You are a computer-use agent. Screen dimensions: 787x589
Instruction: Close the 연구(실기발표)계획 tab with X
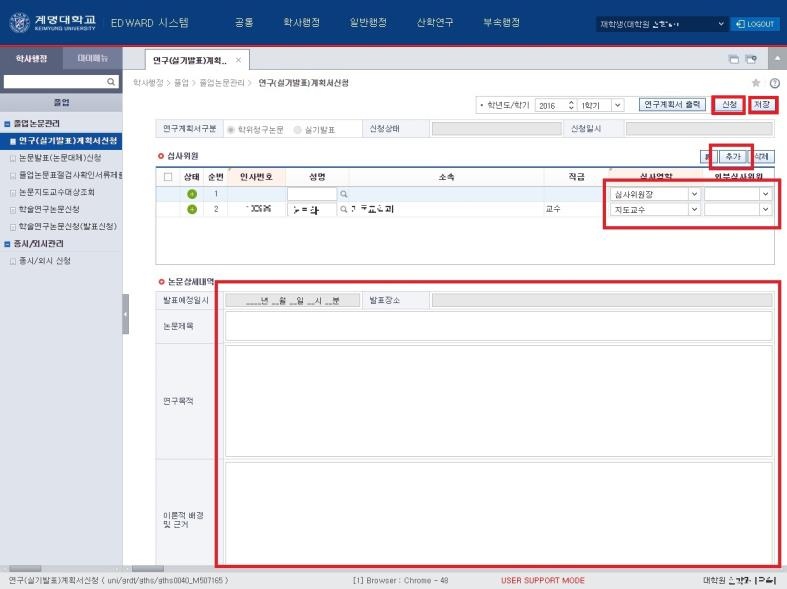tap(238, 61)
